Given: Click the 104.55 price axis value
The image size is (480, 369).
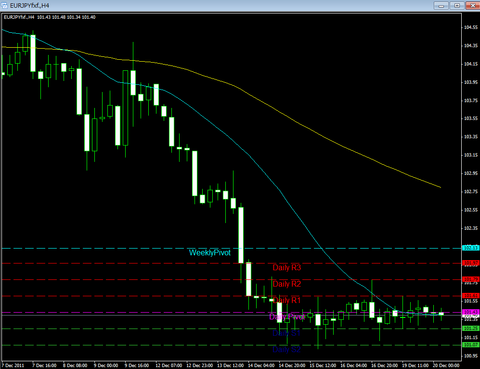Looking at the screenshot, I should coord(471,27).
